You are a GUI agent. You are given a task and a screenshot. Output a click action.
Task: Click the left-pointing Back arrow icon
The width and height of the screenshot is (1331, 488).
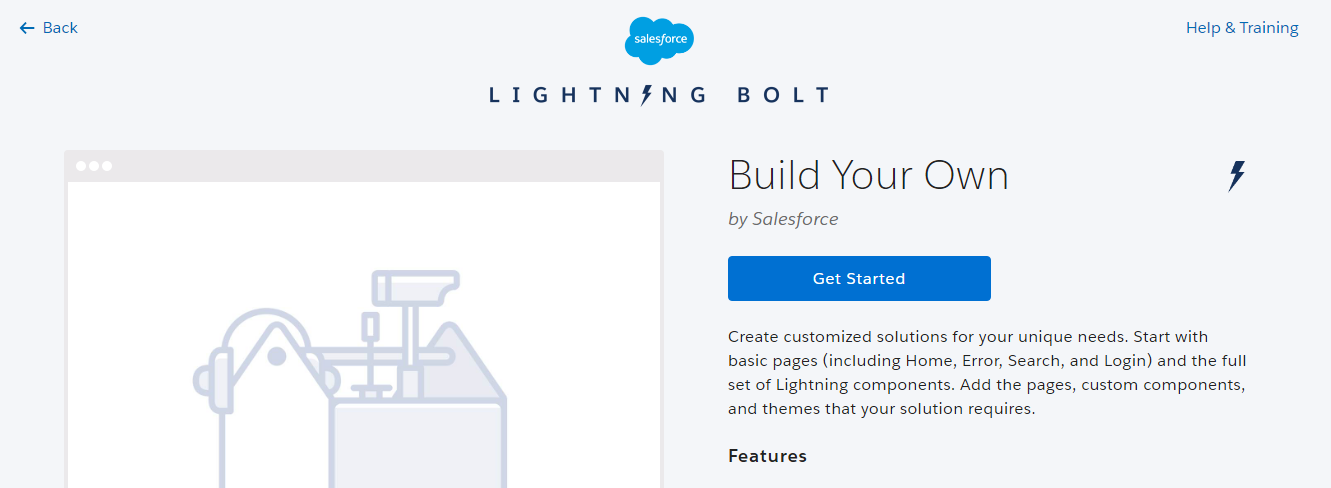[27, 28]
